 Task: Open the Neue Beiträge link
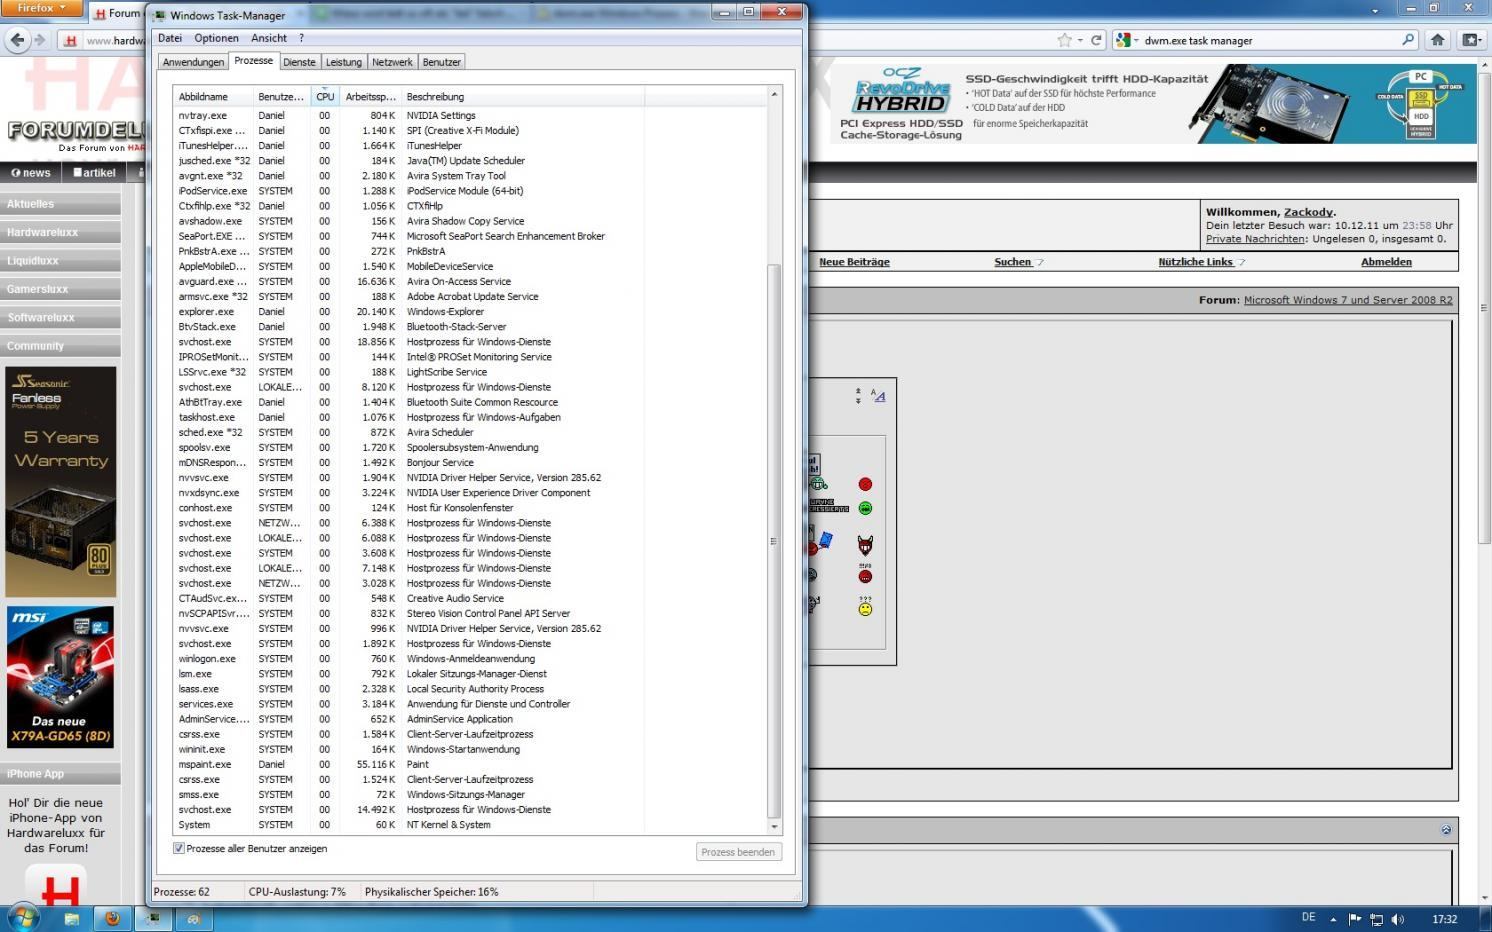click(854, 262)
